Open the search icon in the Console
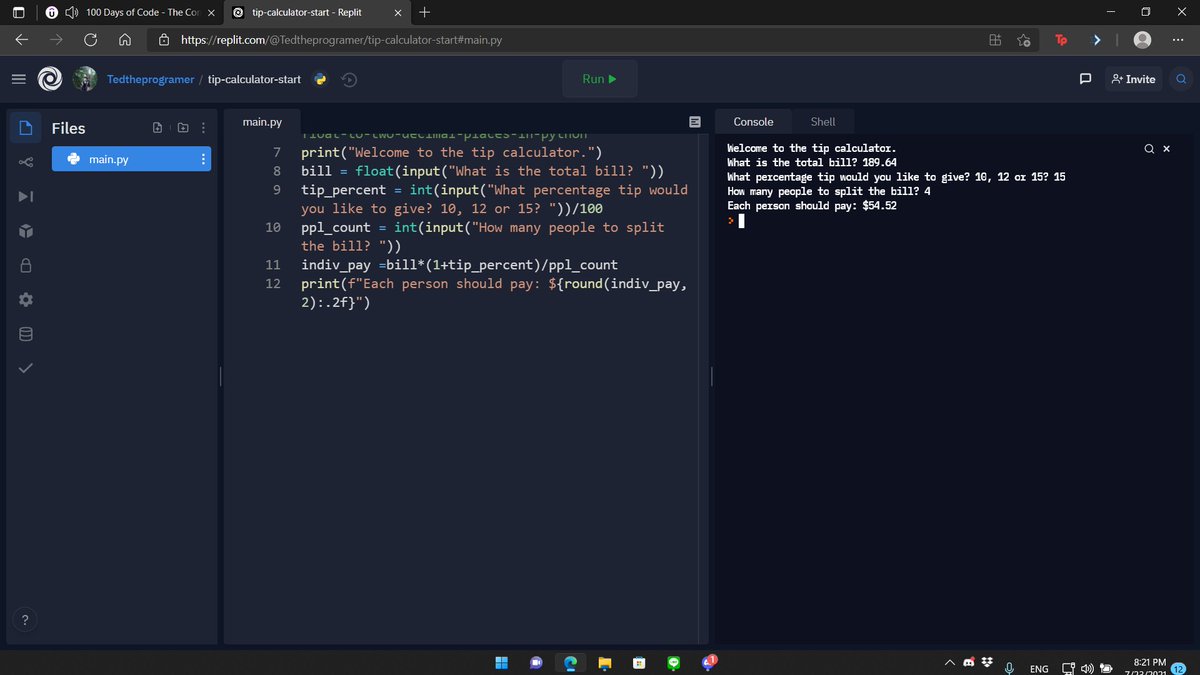1200x675 pixels. point(1149,148)
